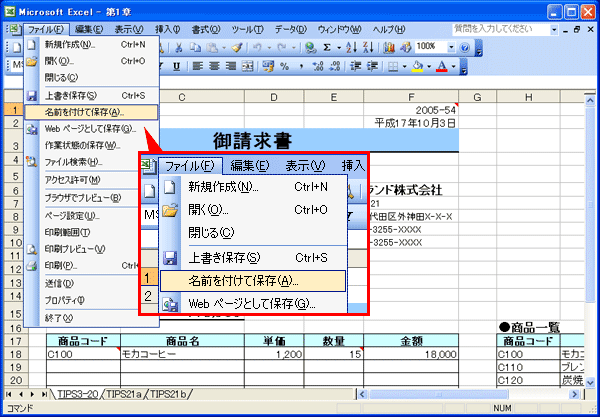Choose 名前を付けて保存(A) in File menu
The width and height of the screenshot is (600, 417).
click(91, 112)
